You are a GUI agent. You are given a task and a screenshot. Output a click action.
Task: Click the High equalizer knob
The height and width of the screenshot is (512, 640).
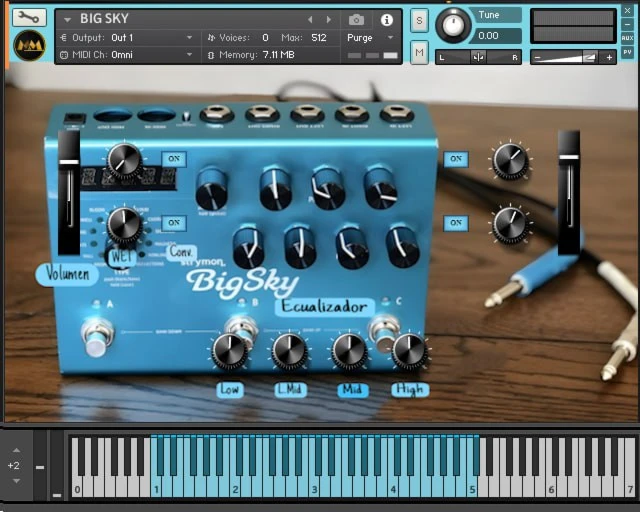(409, 351)
